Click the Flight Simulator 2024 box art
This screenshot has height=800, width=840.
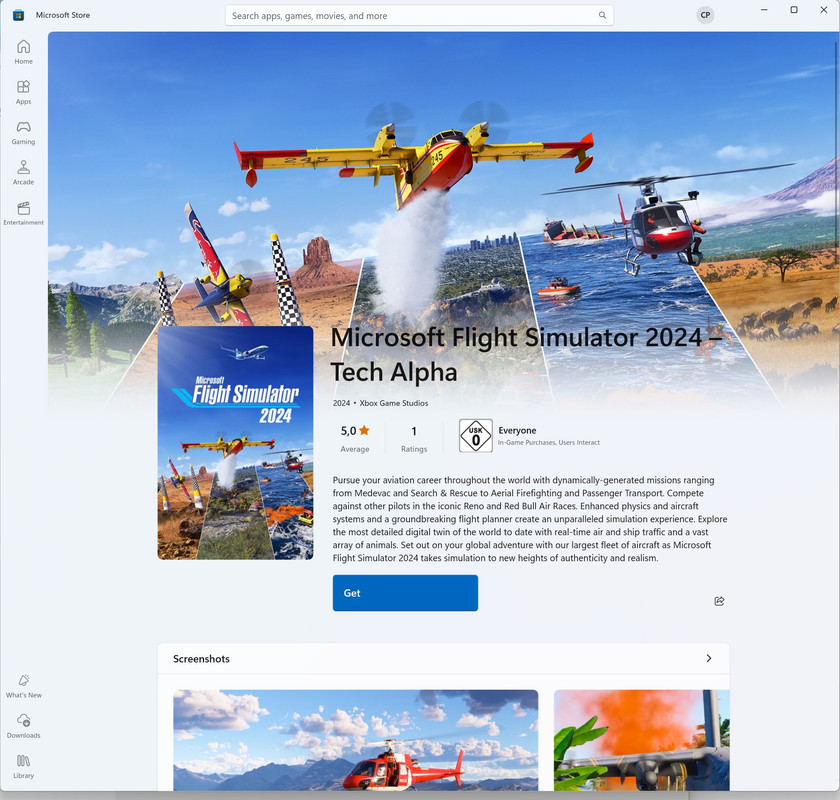coord(235,443)
